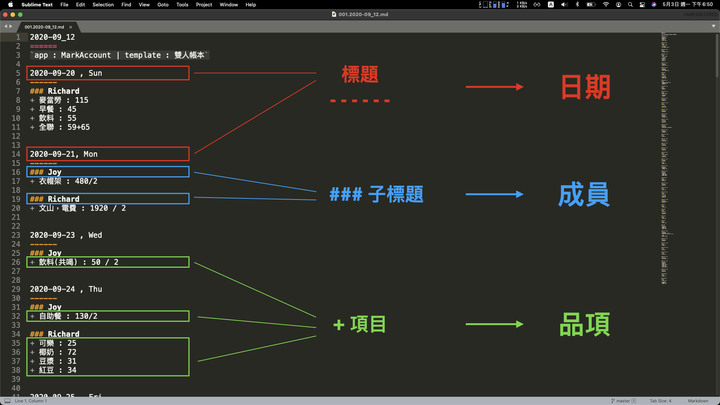The width and height of the screenshot is (720, 405).
Task: Close the 001.2020-09_12.md tab
Action: tap(70, 27)
